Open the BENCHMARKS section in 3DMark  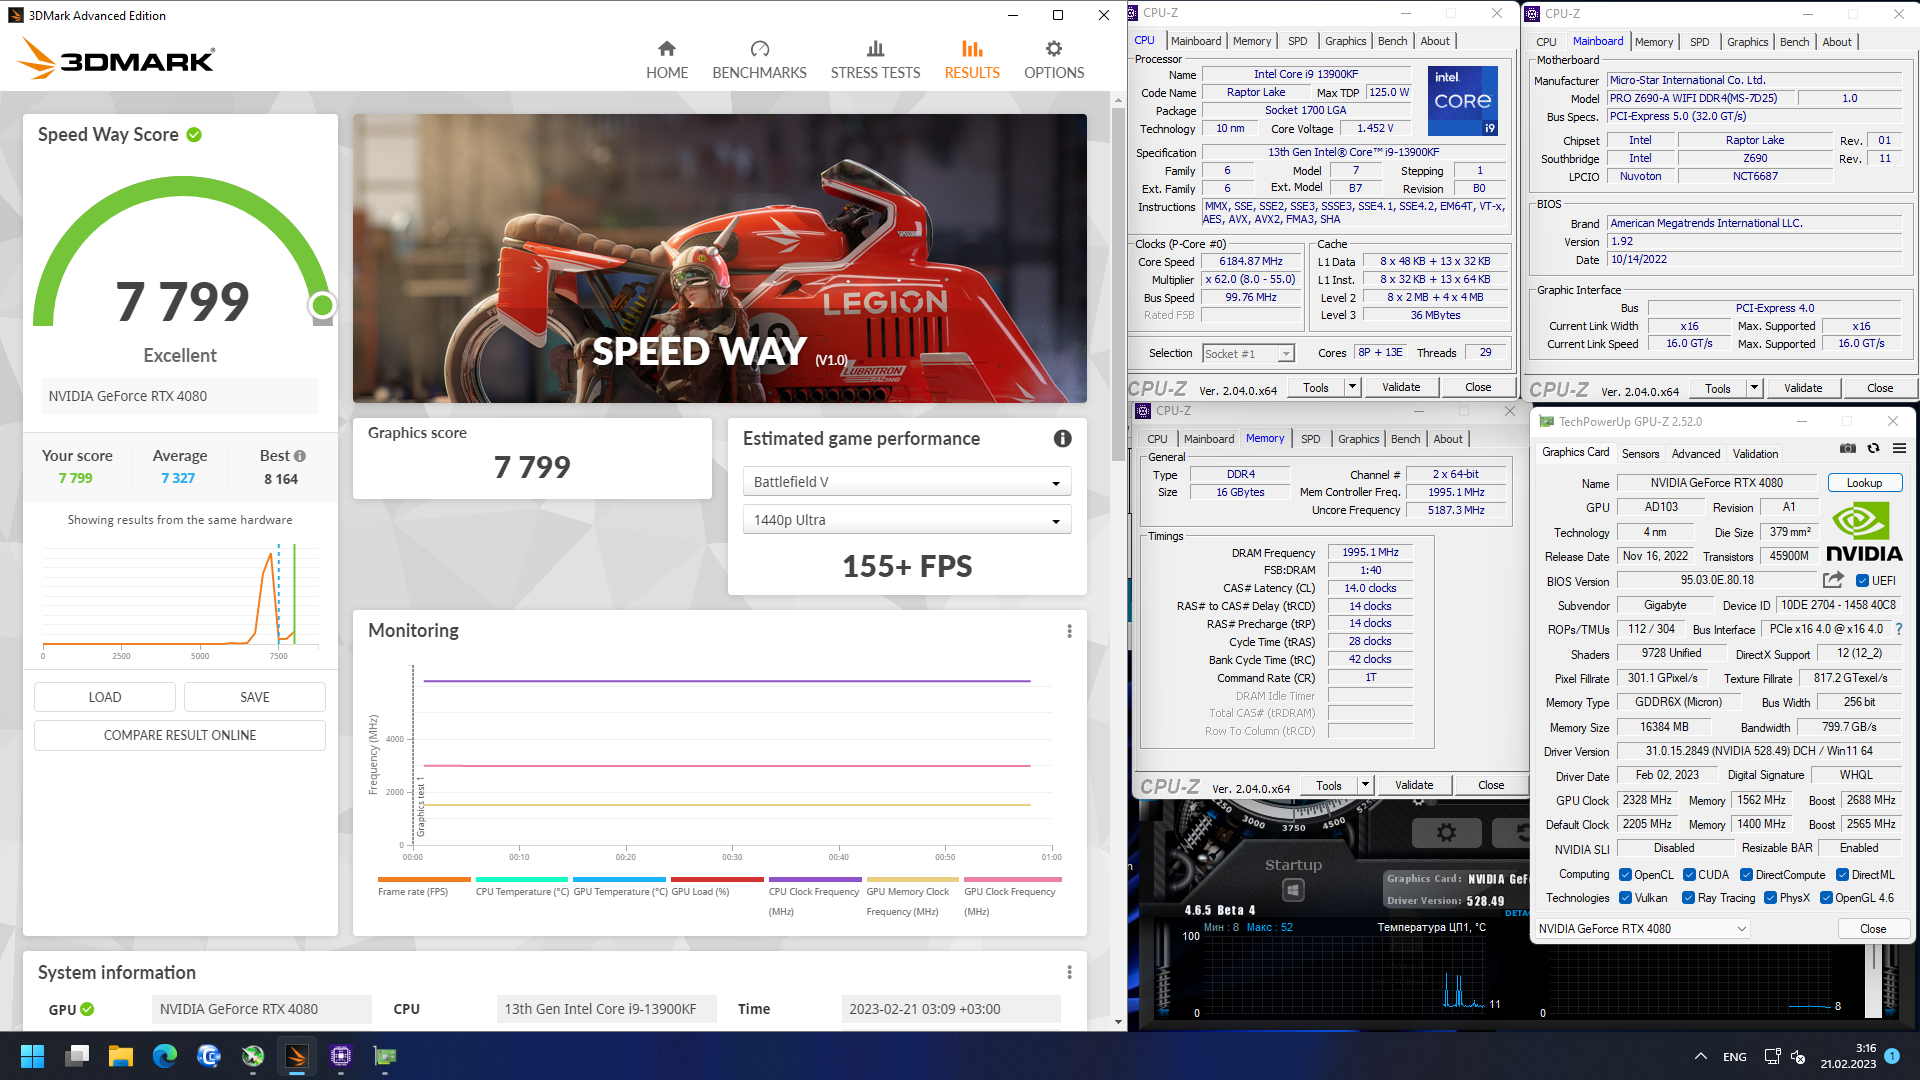[759, 60]
